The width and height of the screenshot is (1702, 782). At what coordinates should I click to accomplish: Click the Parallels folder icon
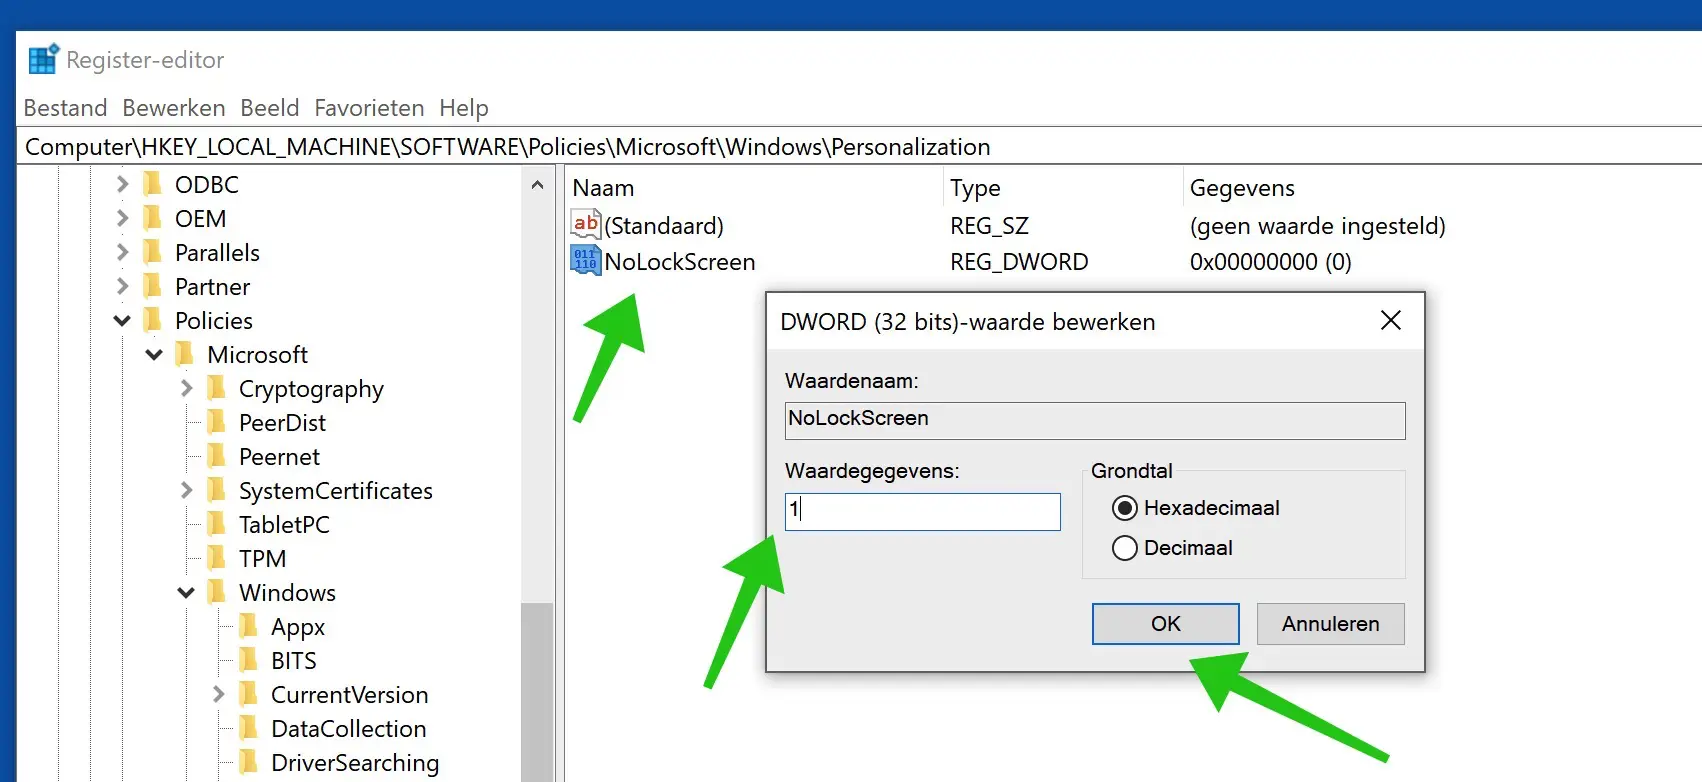tap(153, 252)
